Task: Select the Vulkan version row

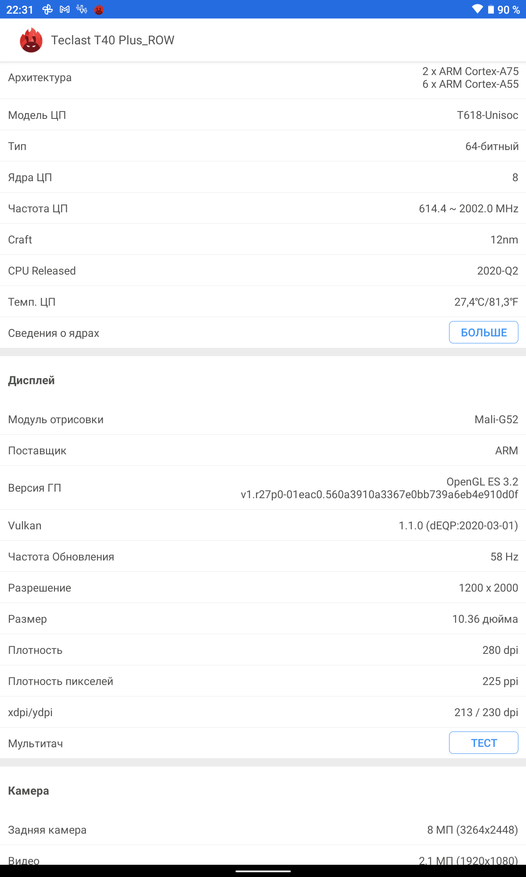Action: 263,526
